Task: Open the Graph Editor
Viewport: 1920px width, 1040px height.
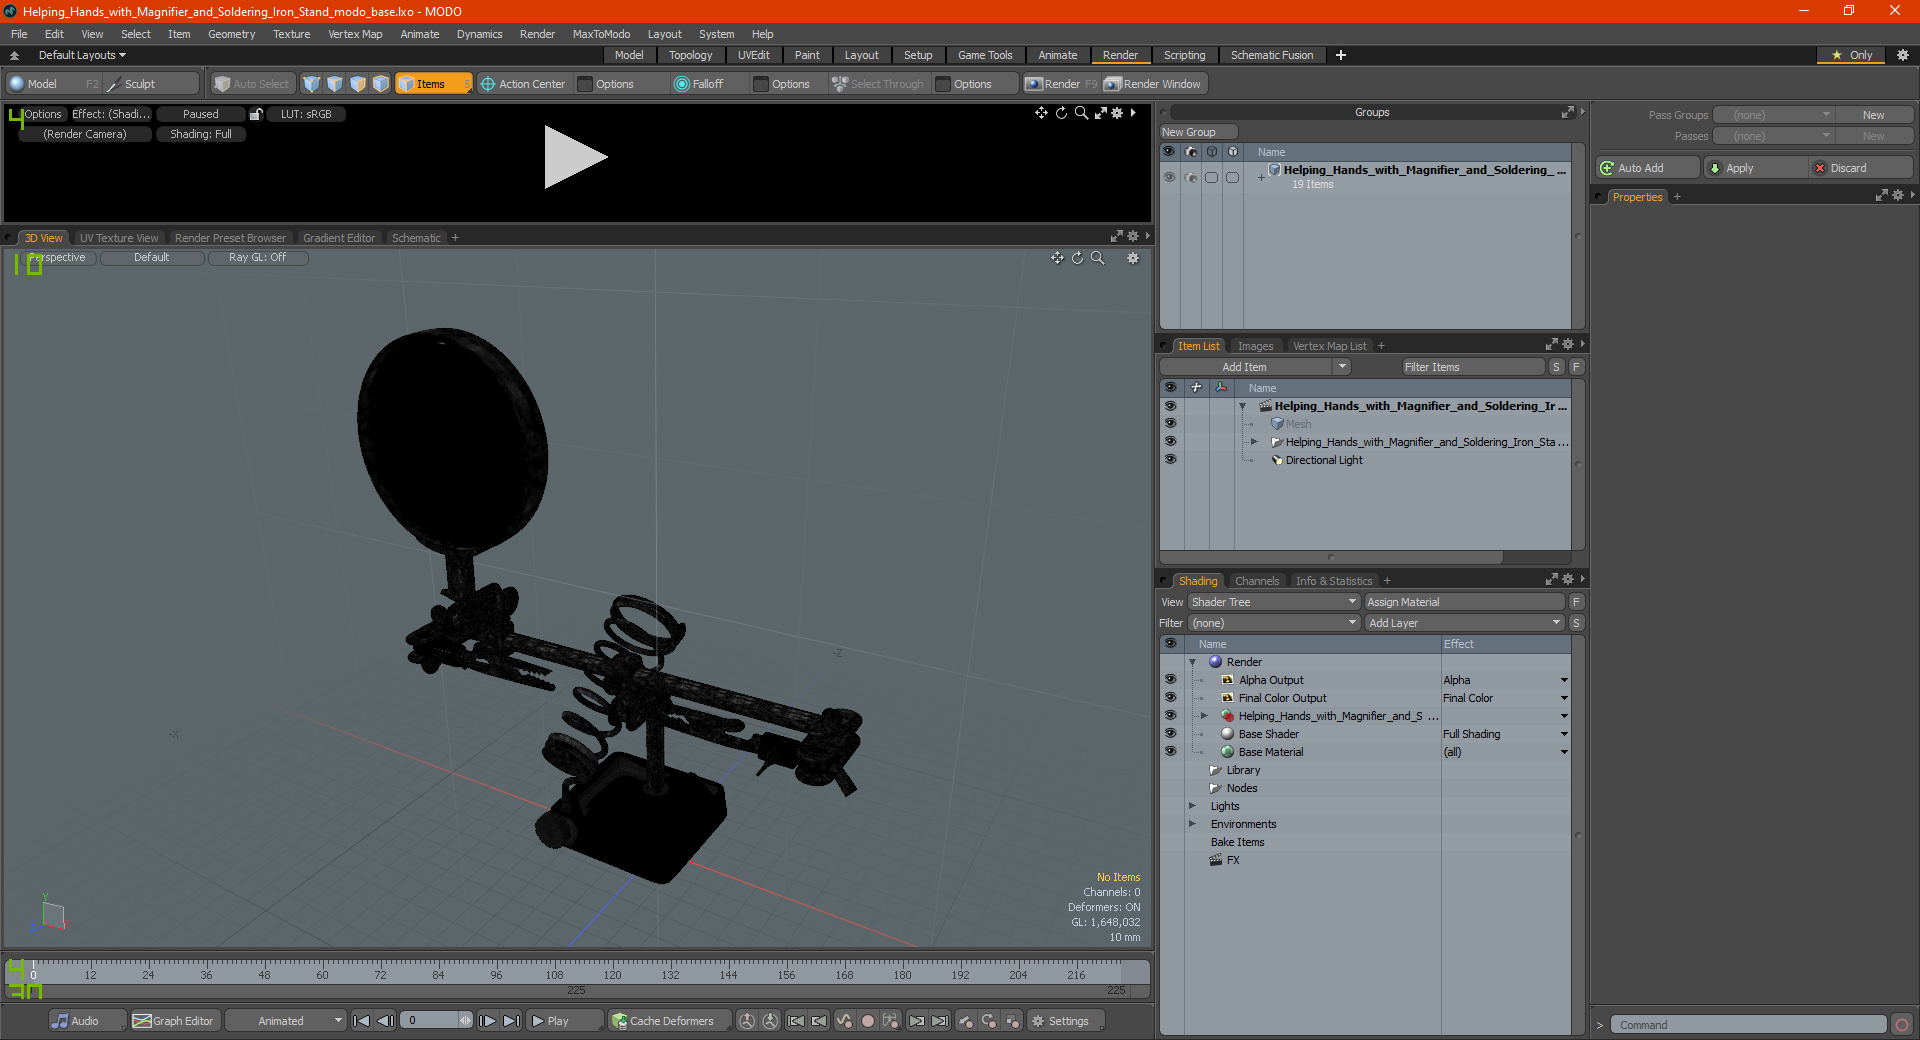Action: [173, 1021]
